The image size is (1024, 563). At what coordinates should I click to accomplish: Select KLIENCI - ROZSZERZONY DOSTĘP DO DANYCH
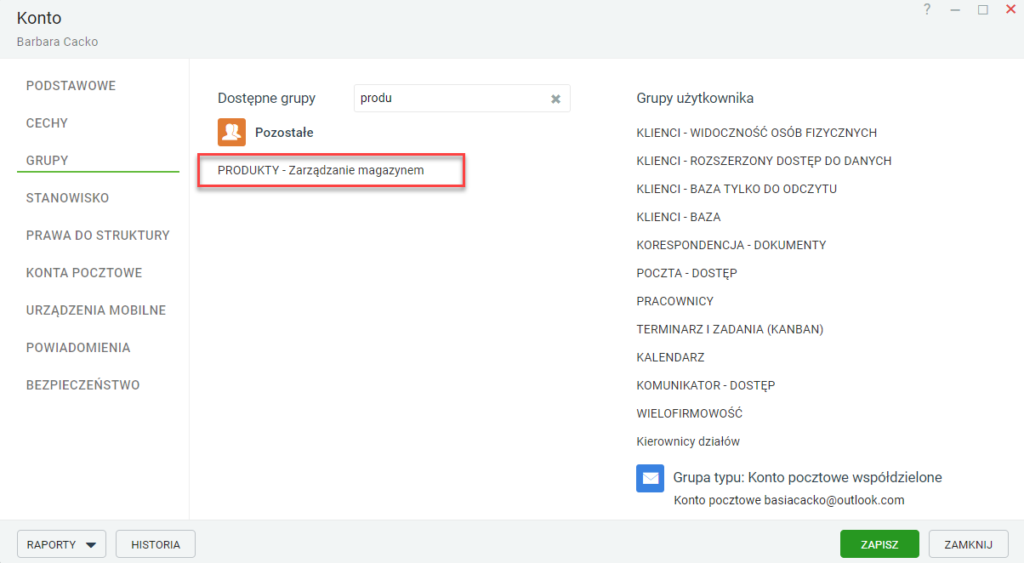tap(764, 161)
